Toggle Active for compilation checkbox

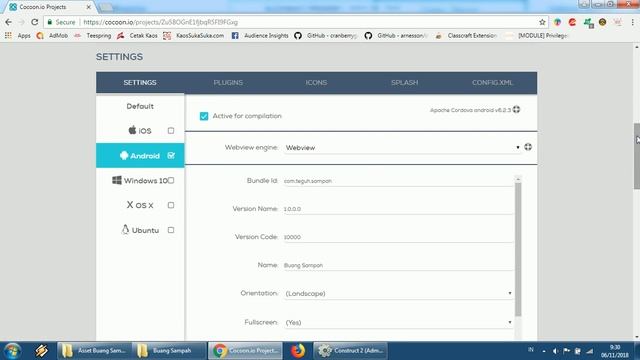[204, 116]
